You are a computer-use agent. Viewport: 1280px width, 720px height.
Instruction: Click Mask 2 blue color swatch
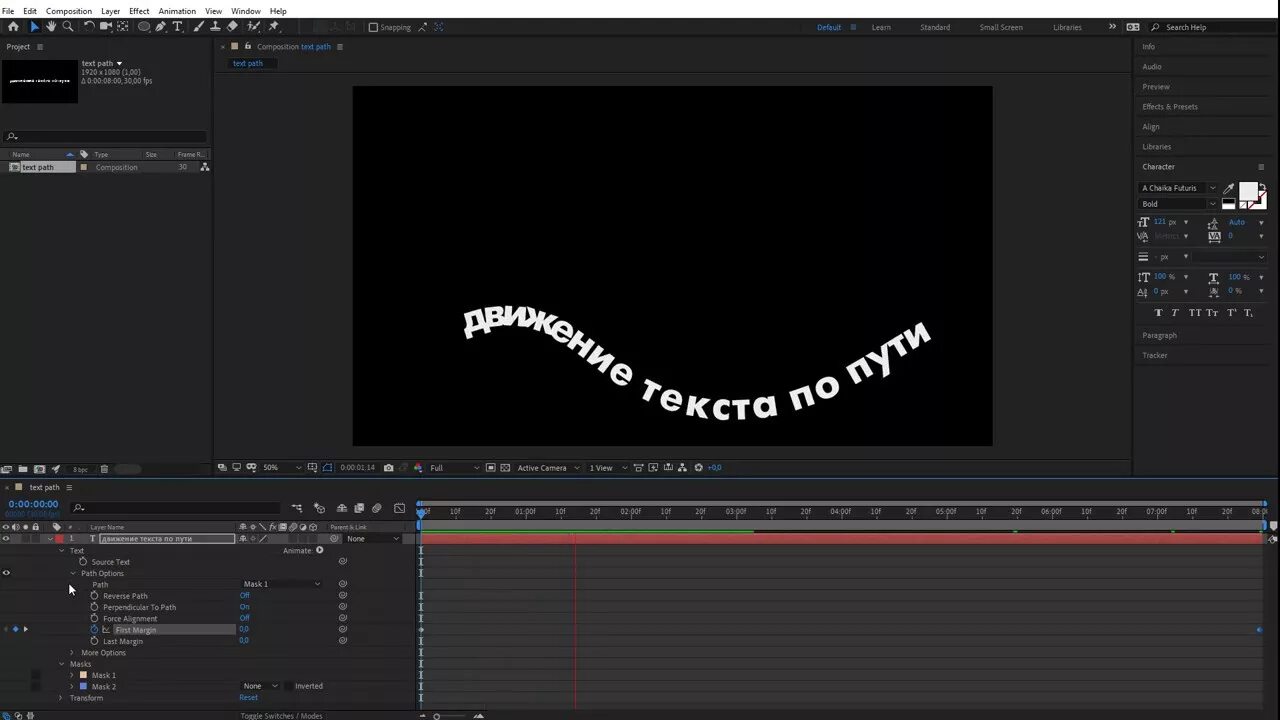tap(83, 687)
